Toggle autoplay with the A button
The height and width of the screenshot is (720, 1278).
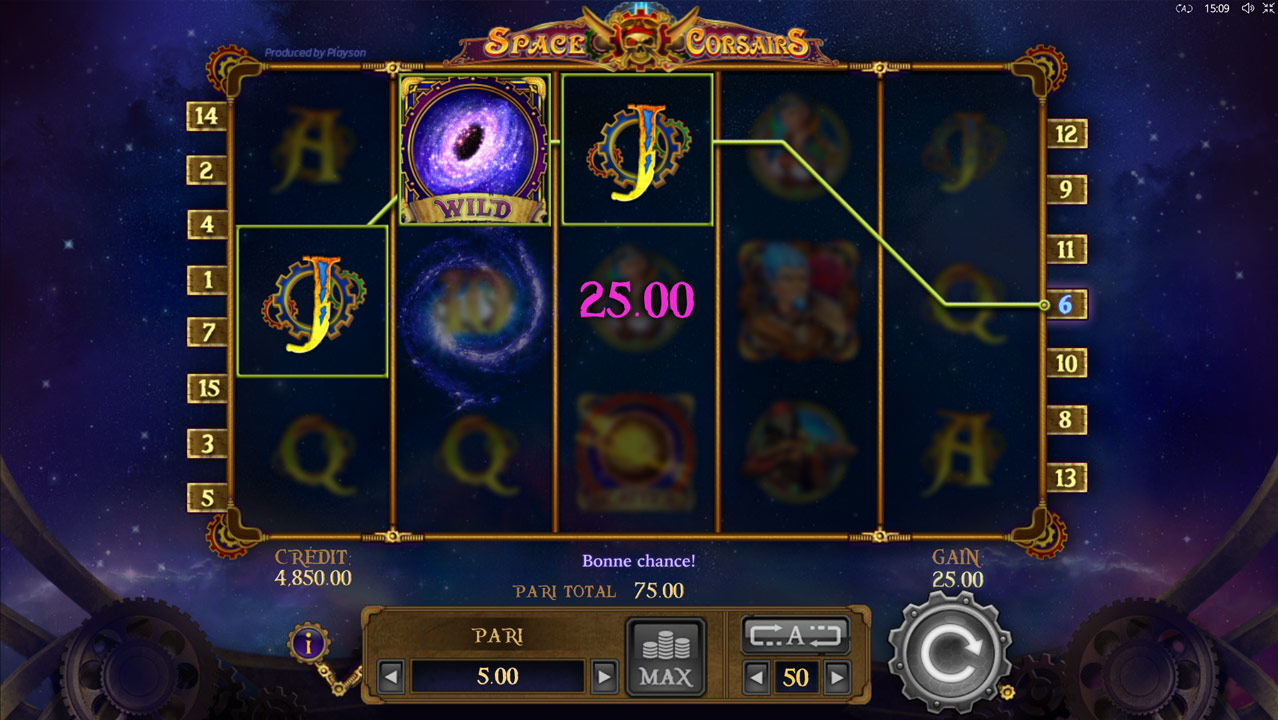tap(795, 634)
